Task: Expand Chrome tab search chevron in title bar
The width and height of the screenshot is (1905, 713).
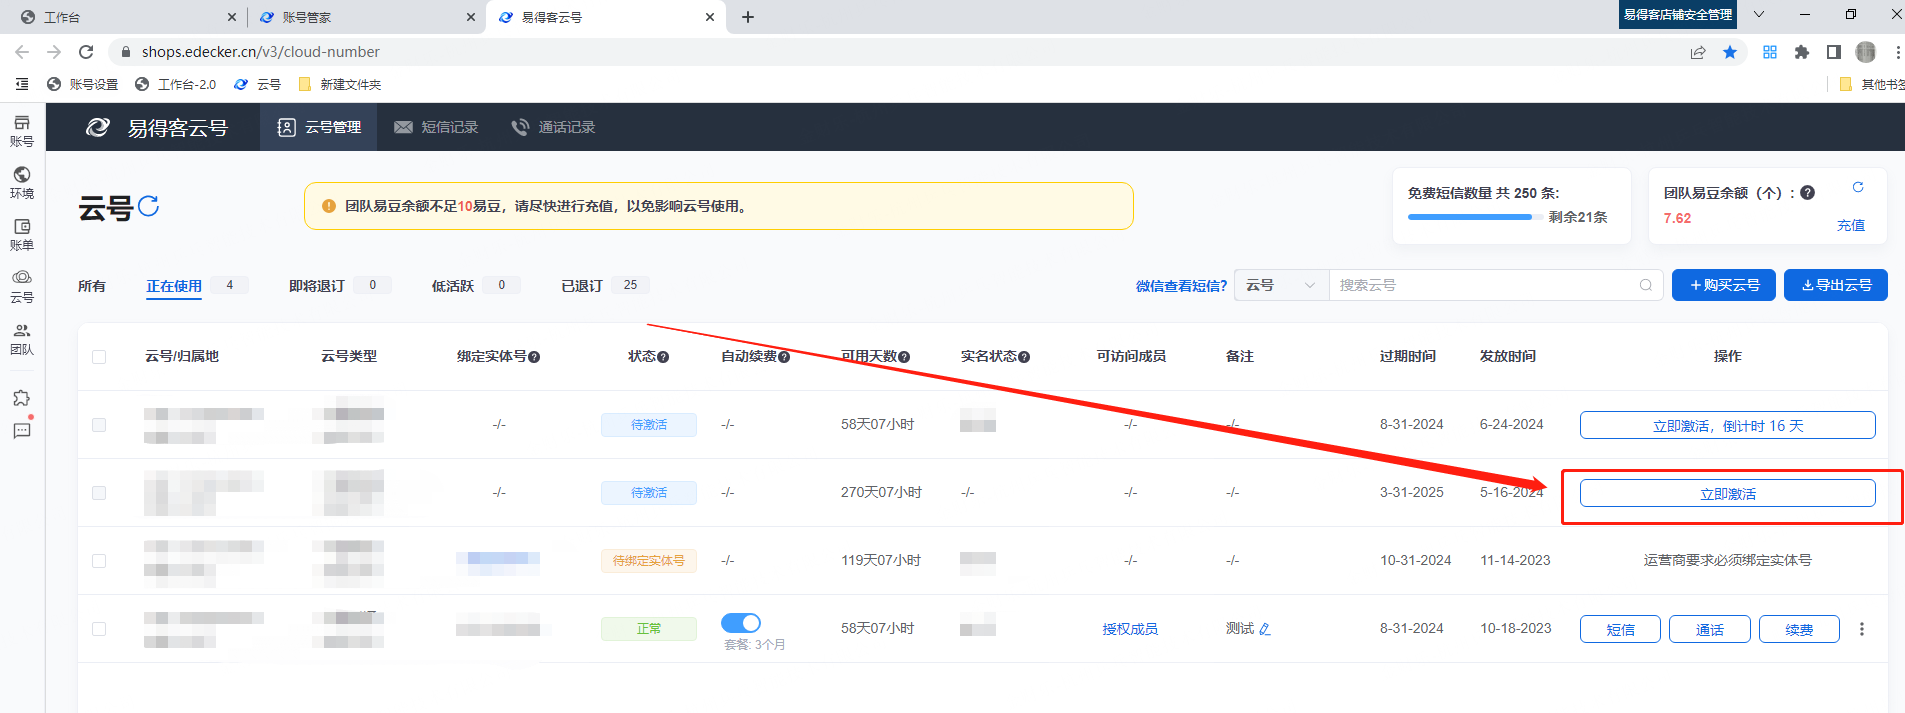Action: 1759,15
